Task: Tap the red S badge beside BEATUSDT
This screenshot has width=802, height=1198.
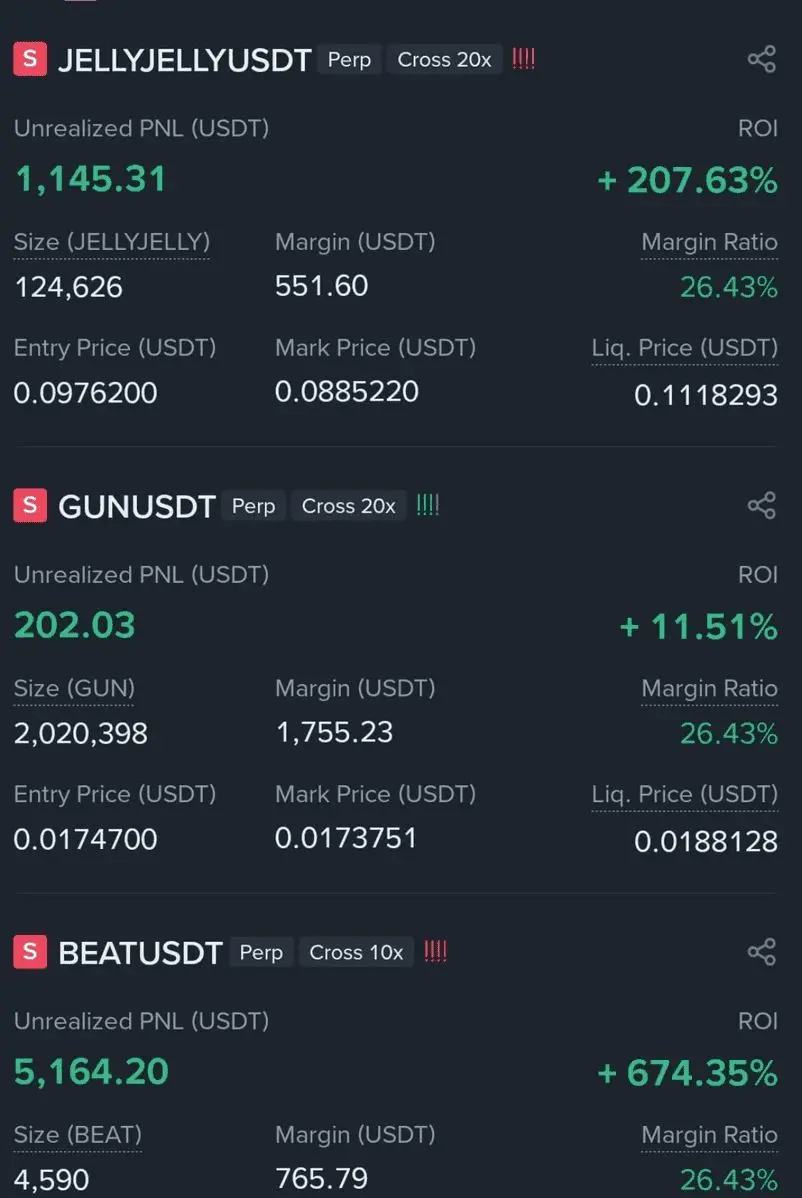Action: 30,952
